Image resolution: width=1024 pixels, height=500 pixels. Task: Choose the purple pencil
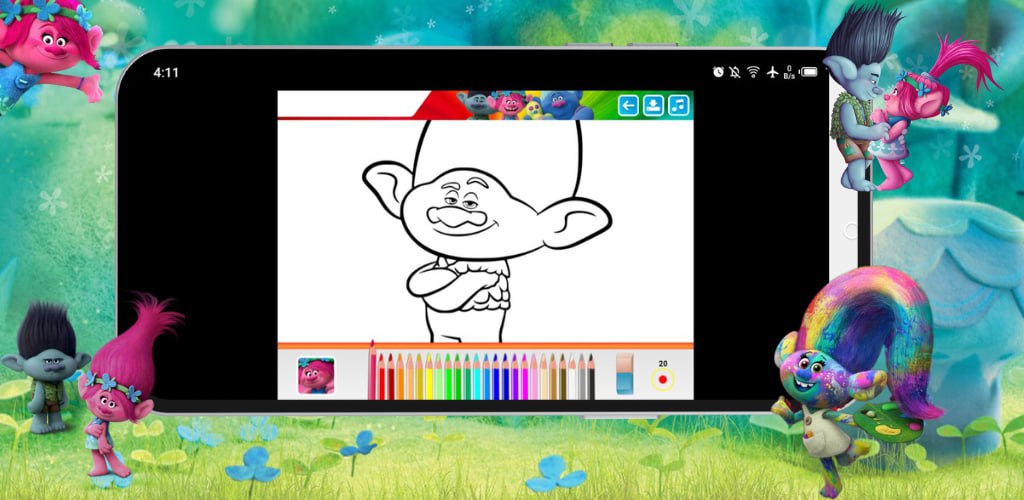tap(515, 377)
